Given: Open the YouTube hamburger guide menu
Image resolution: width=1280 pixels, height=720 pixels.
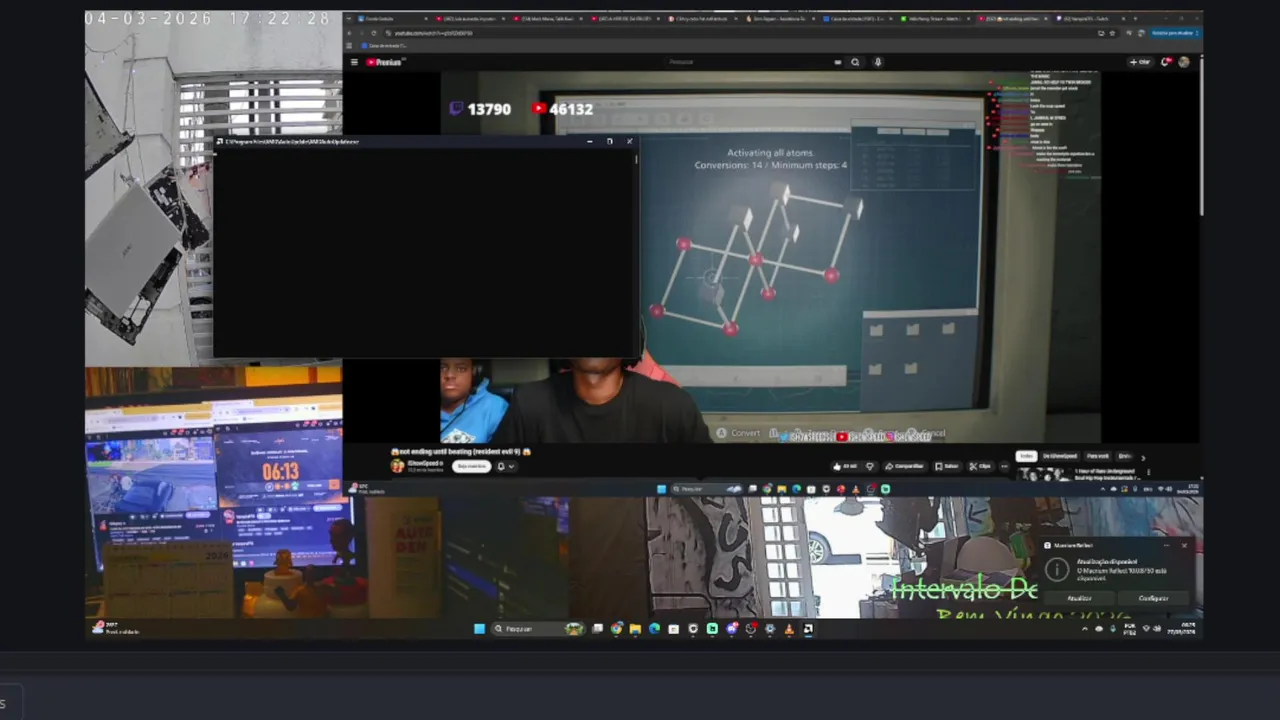Looking at the screenshot, I should tap(354, 62).
